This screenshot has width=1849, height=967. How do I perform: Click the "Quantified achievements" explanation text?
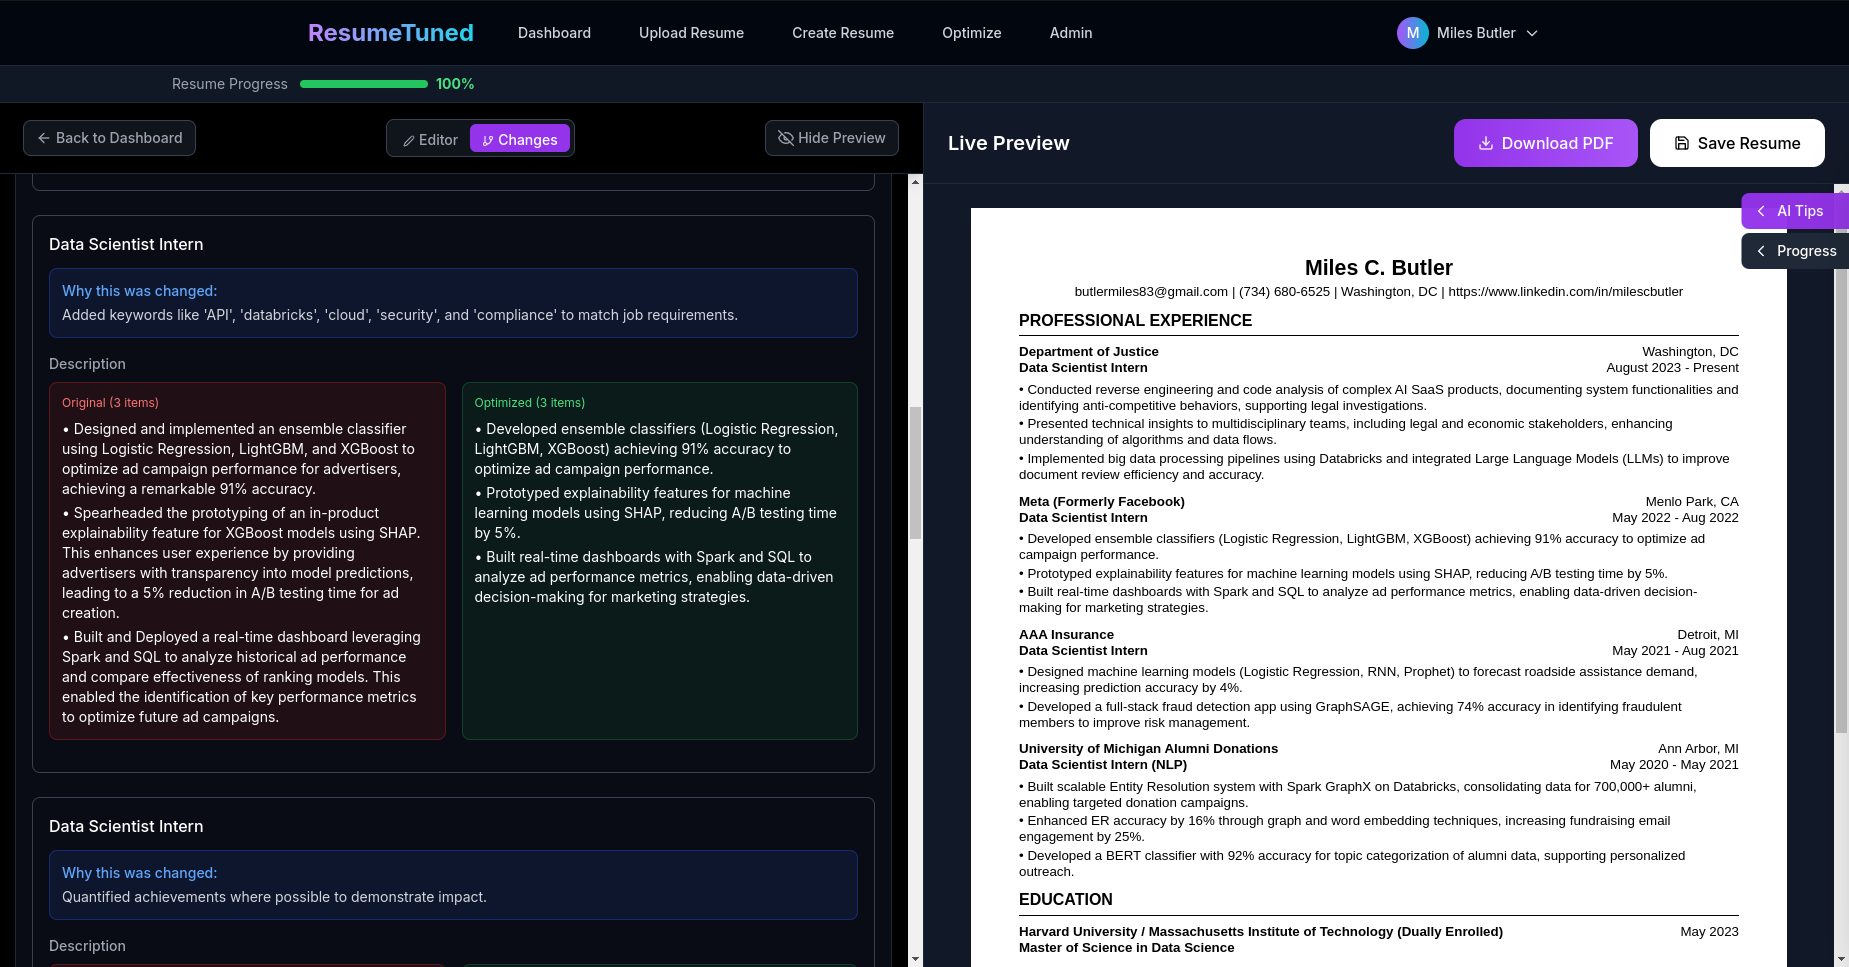(x=274, y=897)
